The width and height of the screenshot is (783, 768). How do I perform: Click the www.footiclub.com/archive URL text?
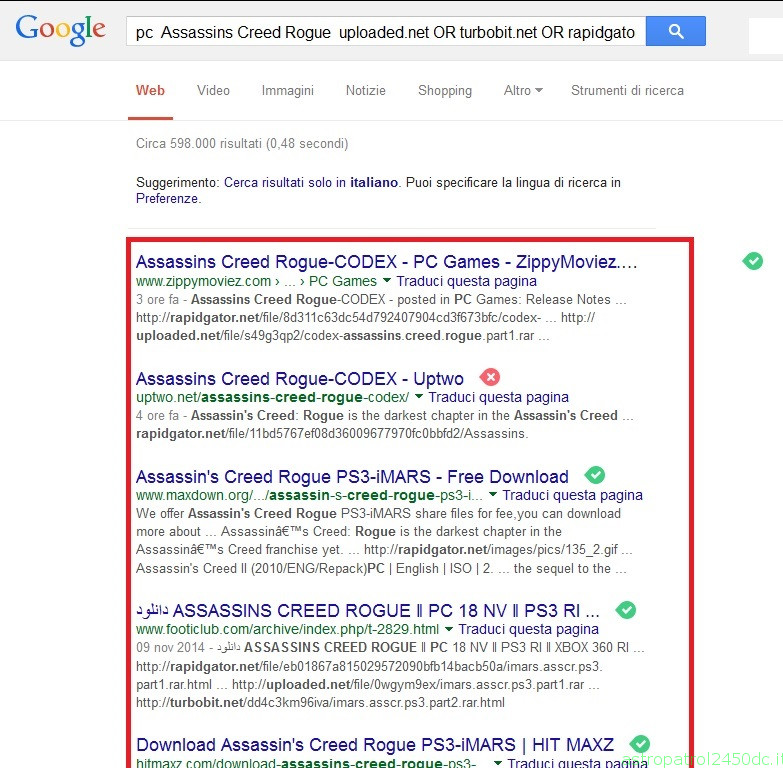click(x=287, y=629)
